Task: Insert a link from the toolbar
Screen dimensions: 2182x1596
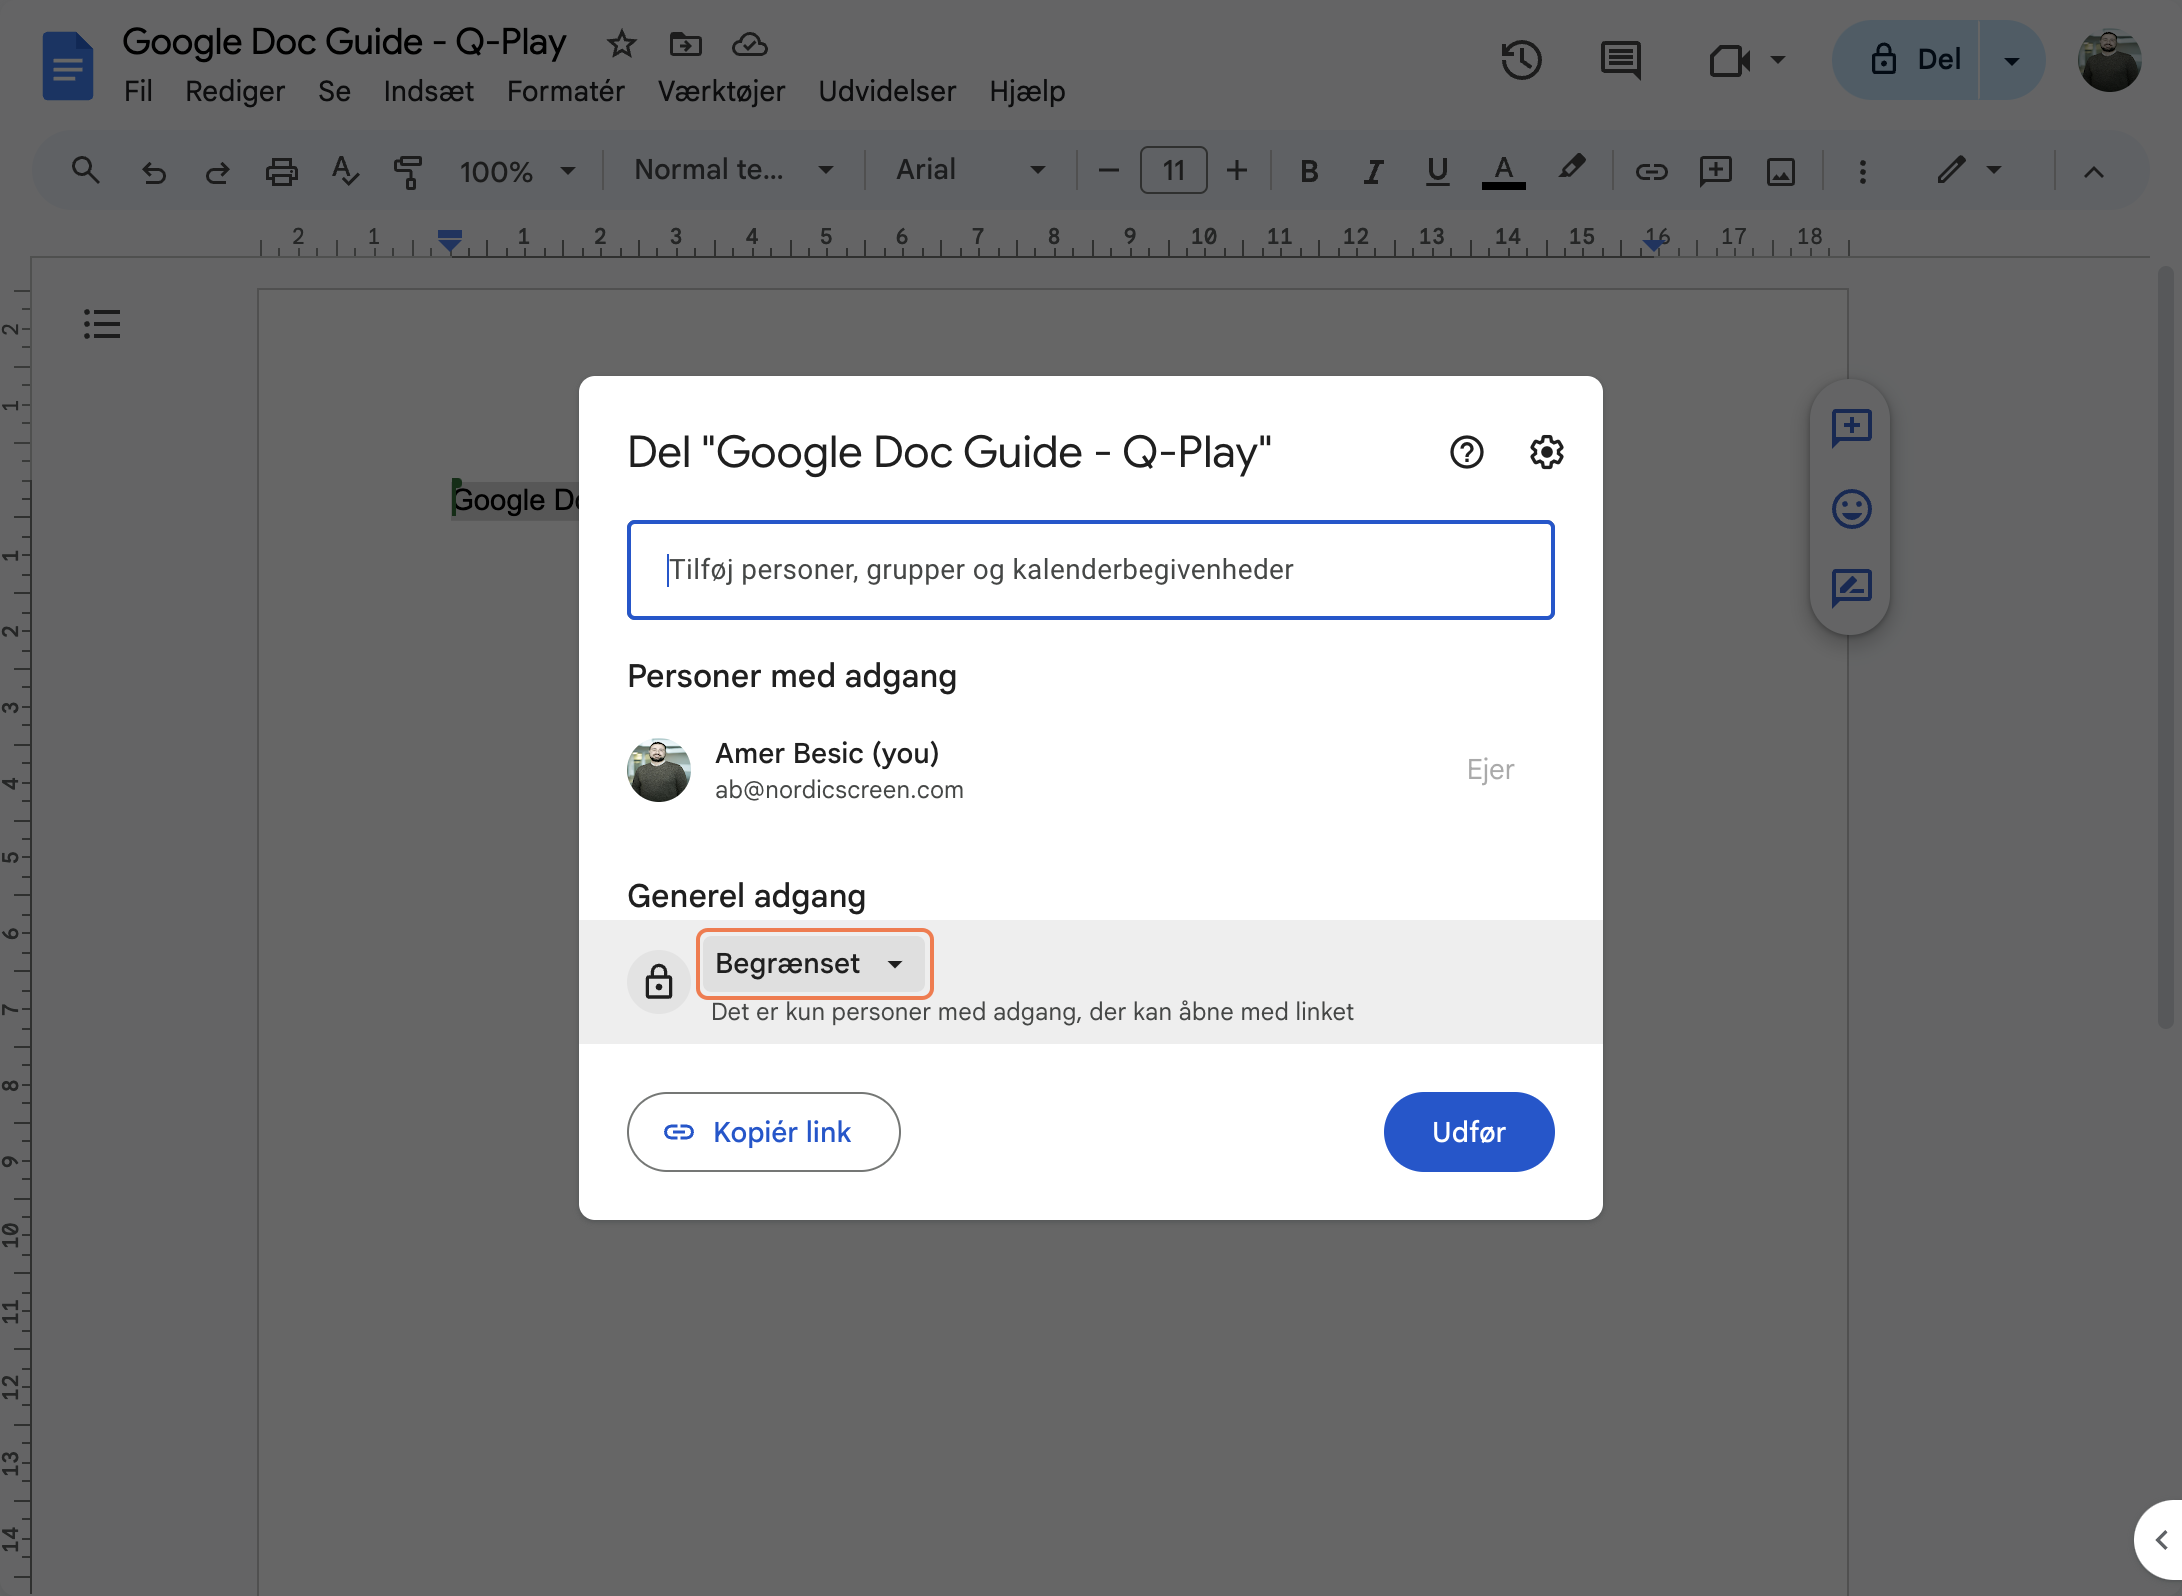Action: pos(1651,172)
